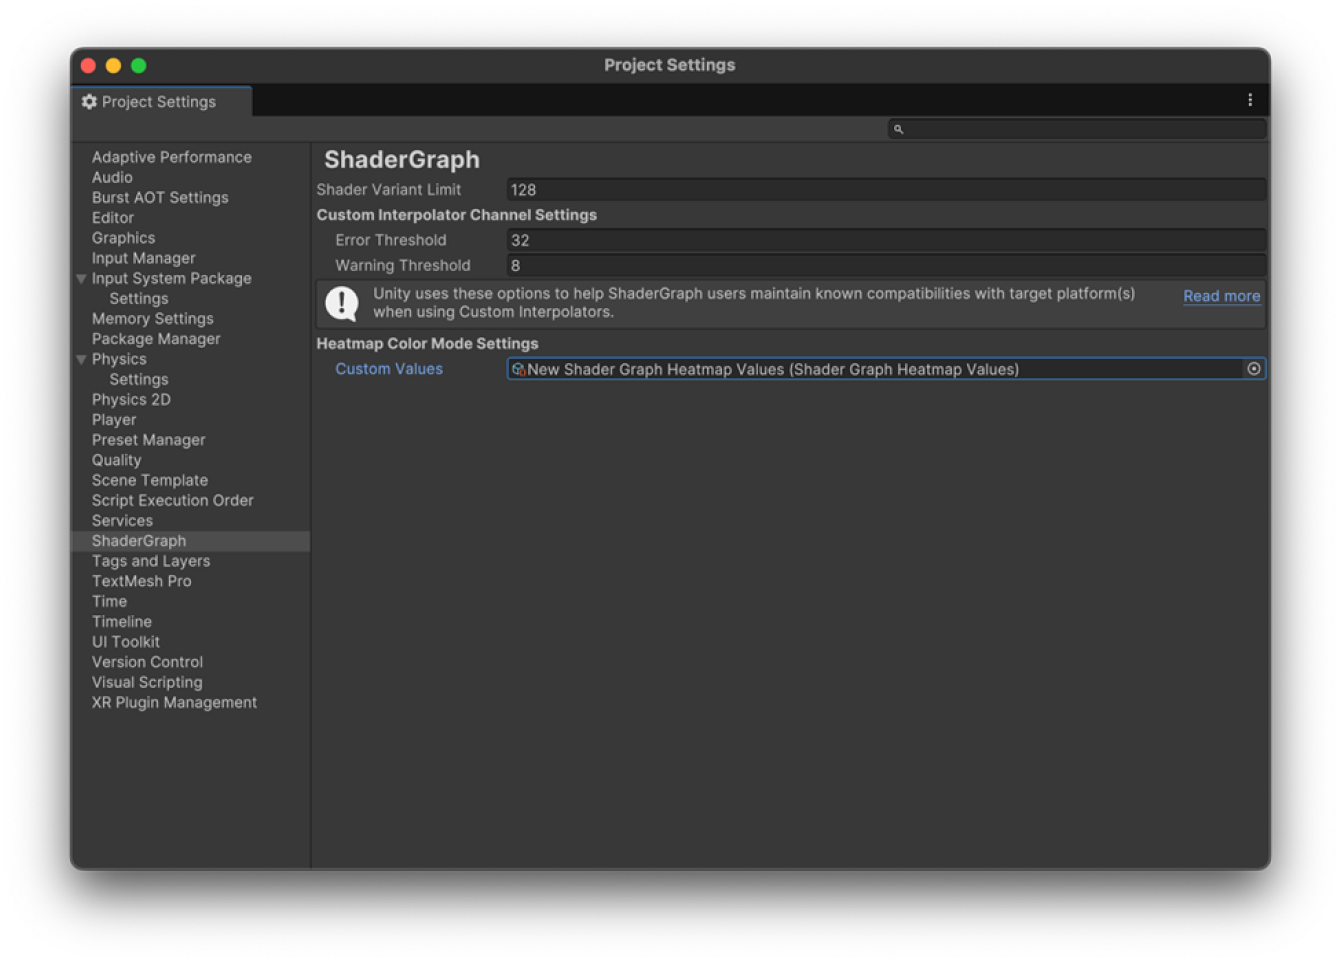Open Settings under Physics
Viewport: 1340px width, 963px height.
click(x=139, y=380)
